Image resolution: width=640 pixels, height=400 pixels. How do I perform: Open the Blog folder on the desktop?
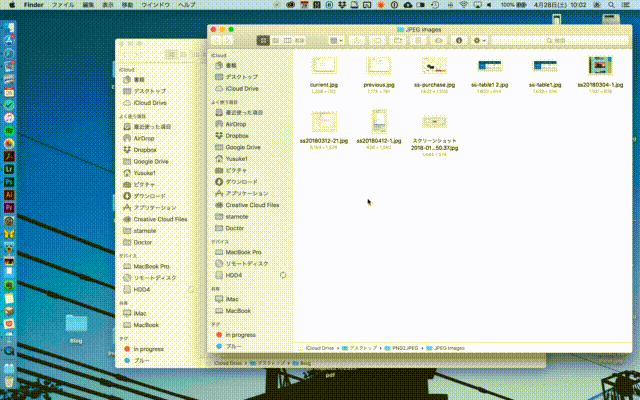76,324
